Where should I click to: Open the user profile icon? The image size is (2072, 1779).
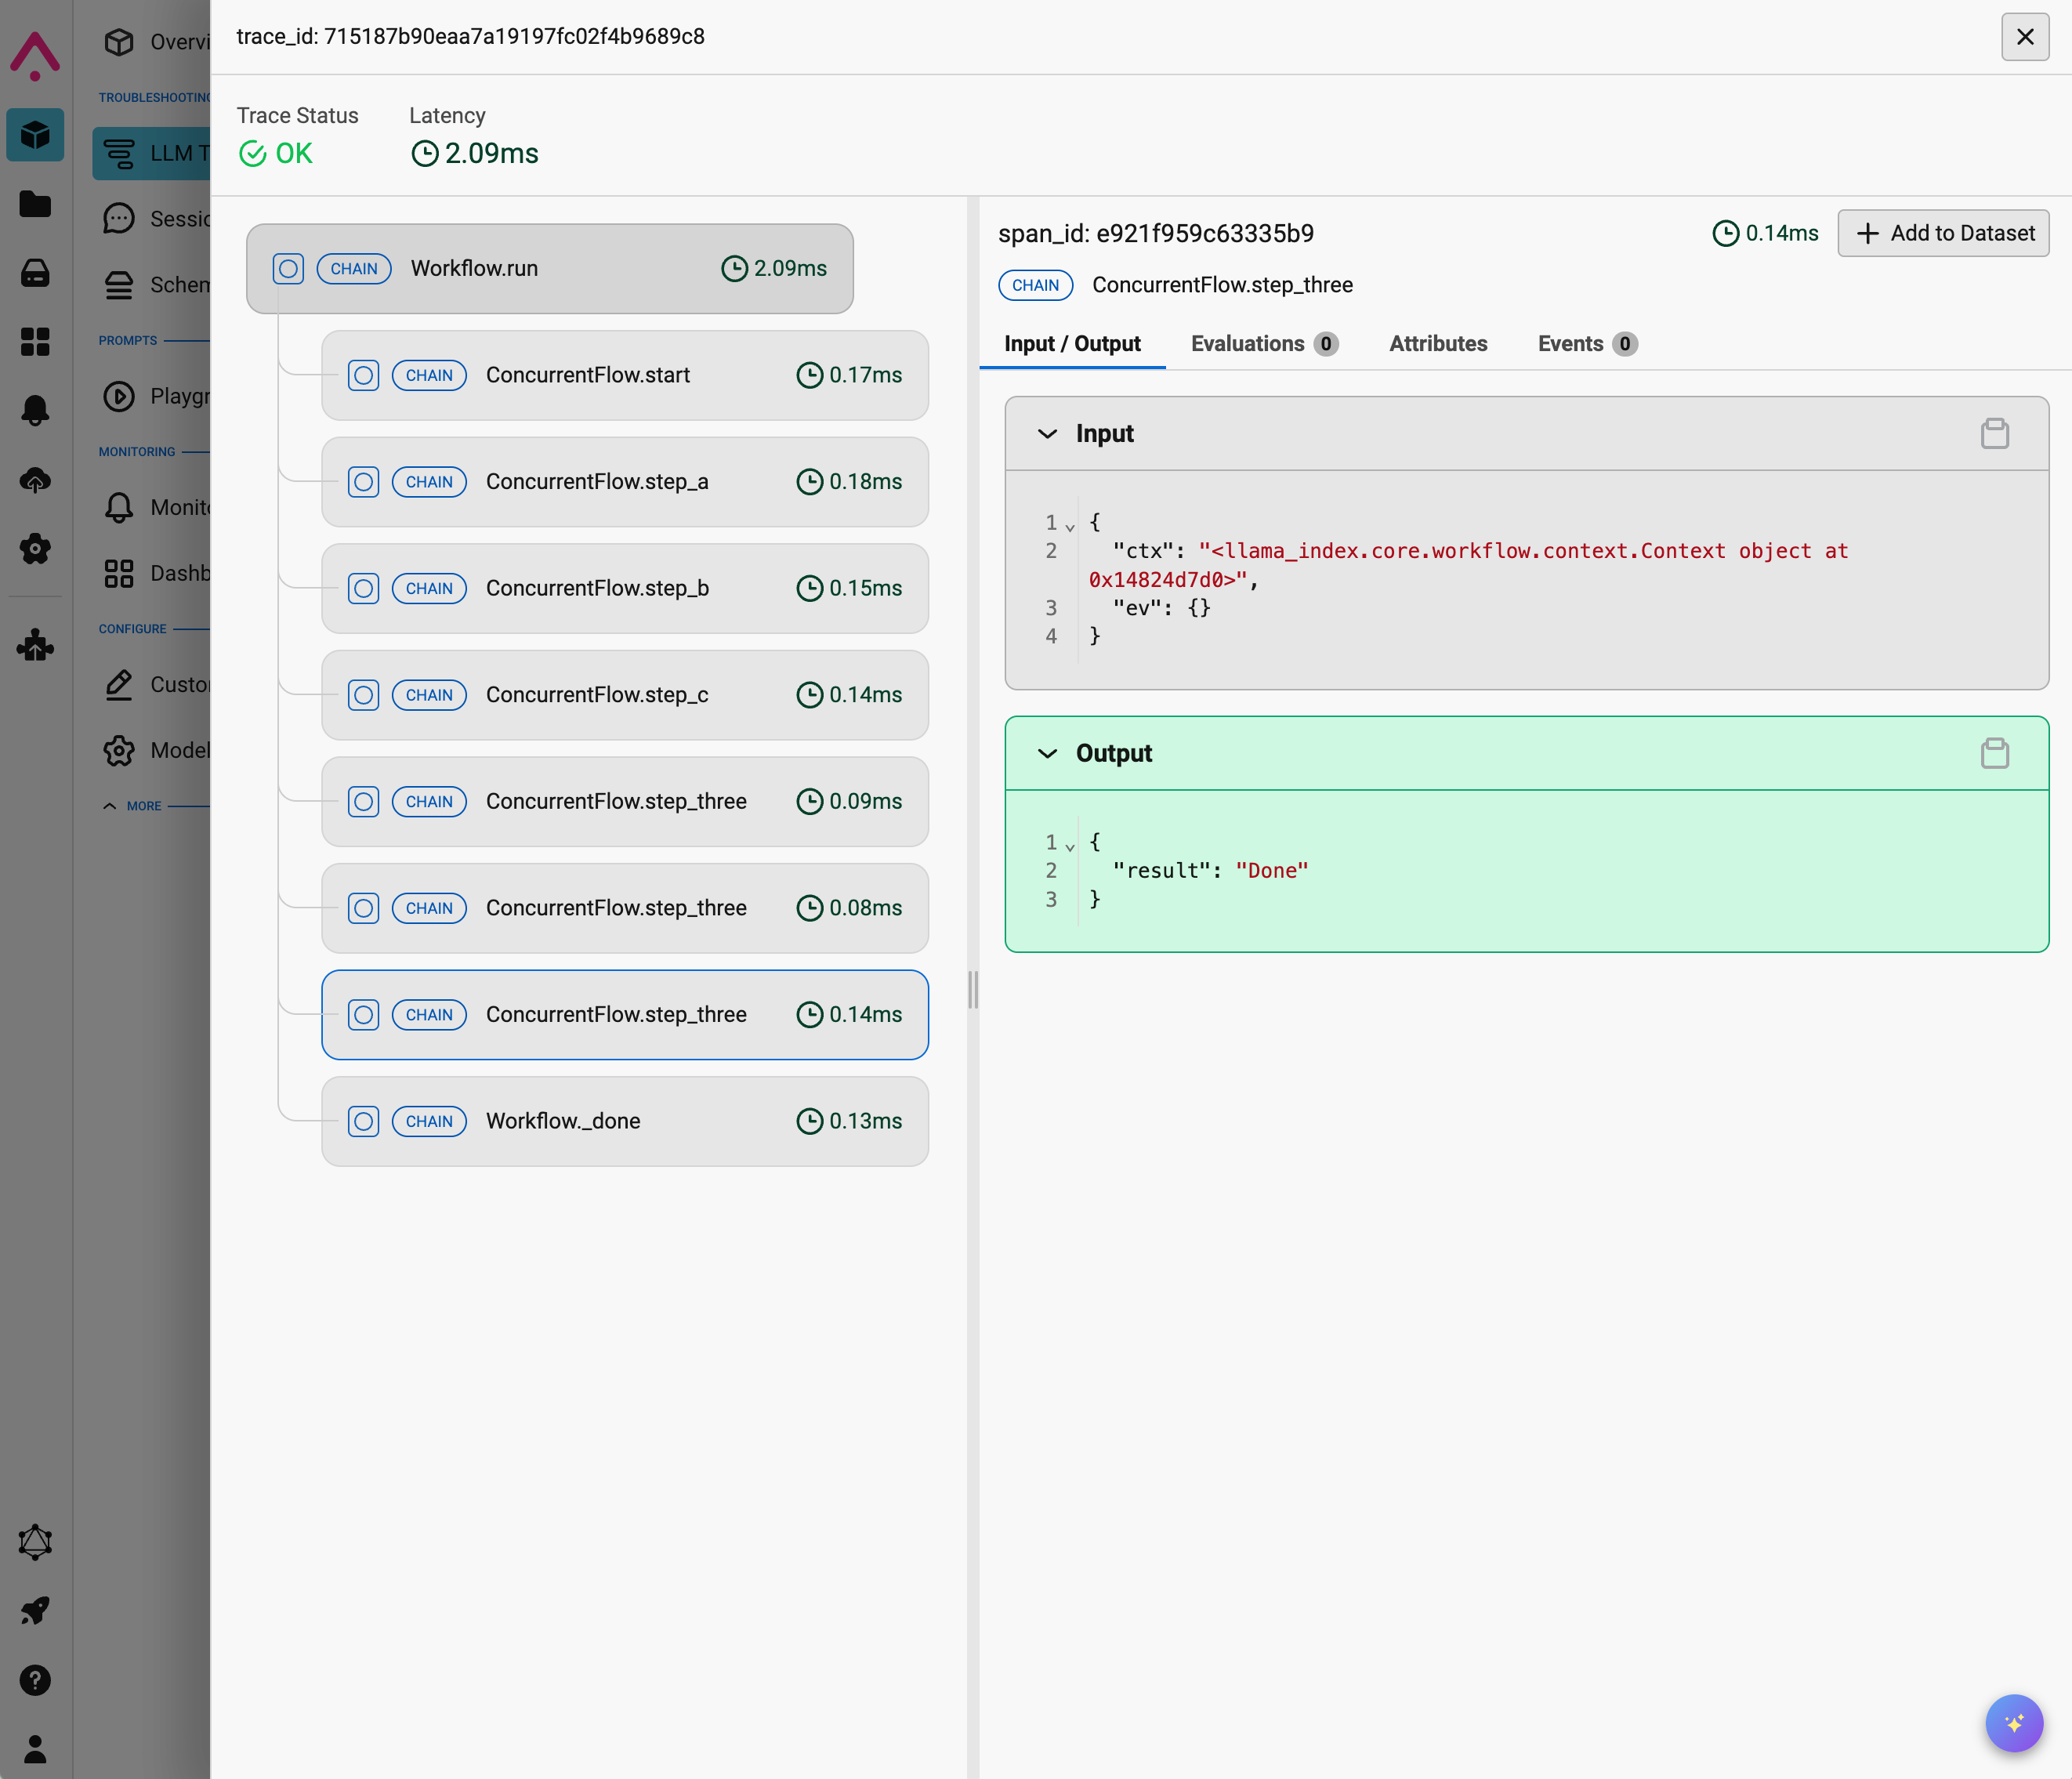coord(35,1749)
